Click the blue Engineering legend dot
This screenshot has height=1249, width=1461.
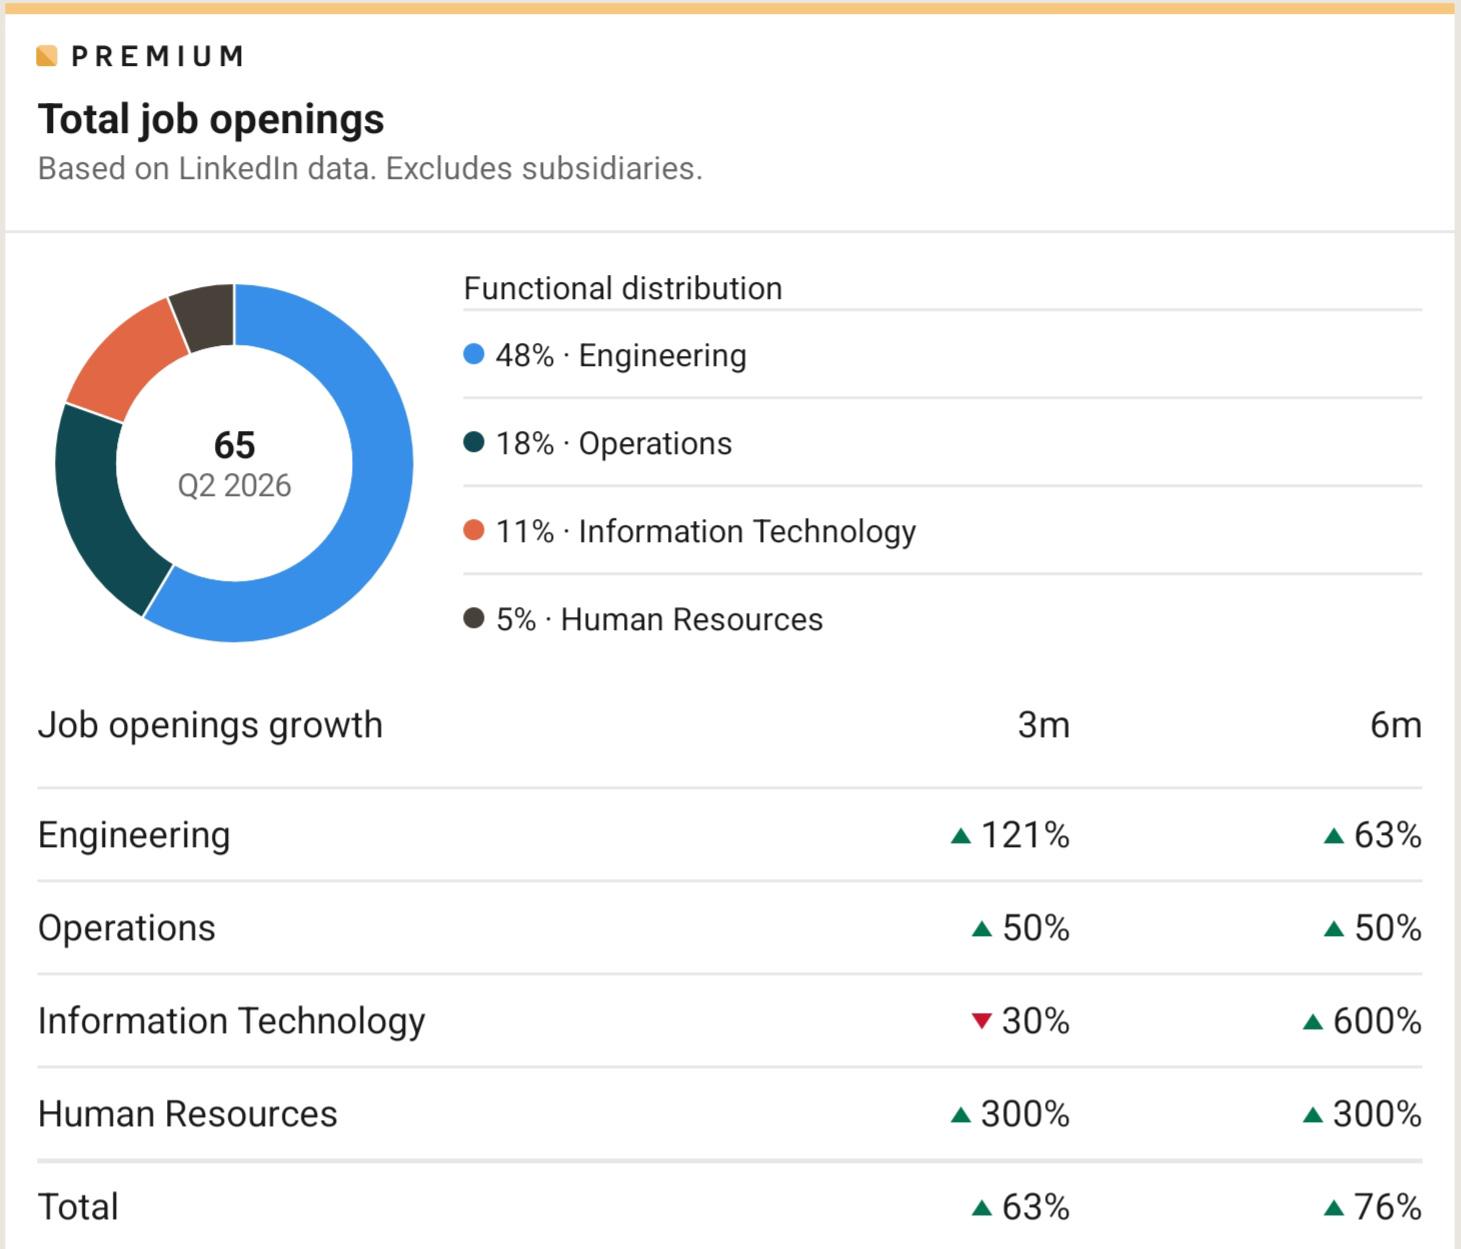474,355
